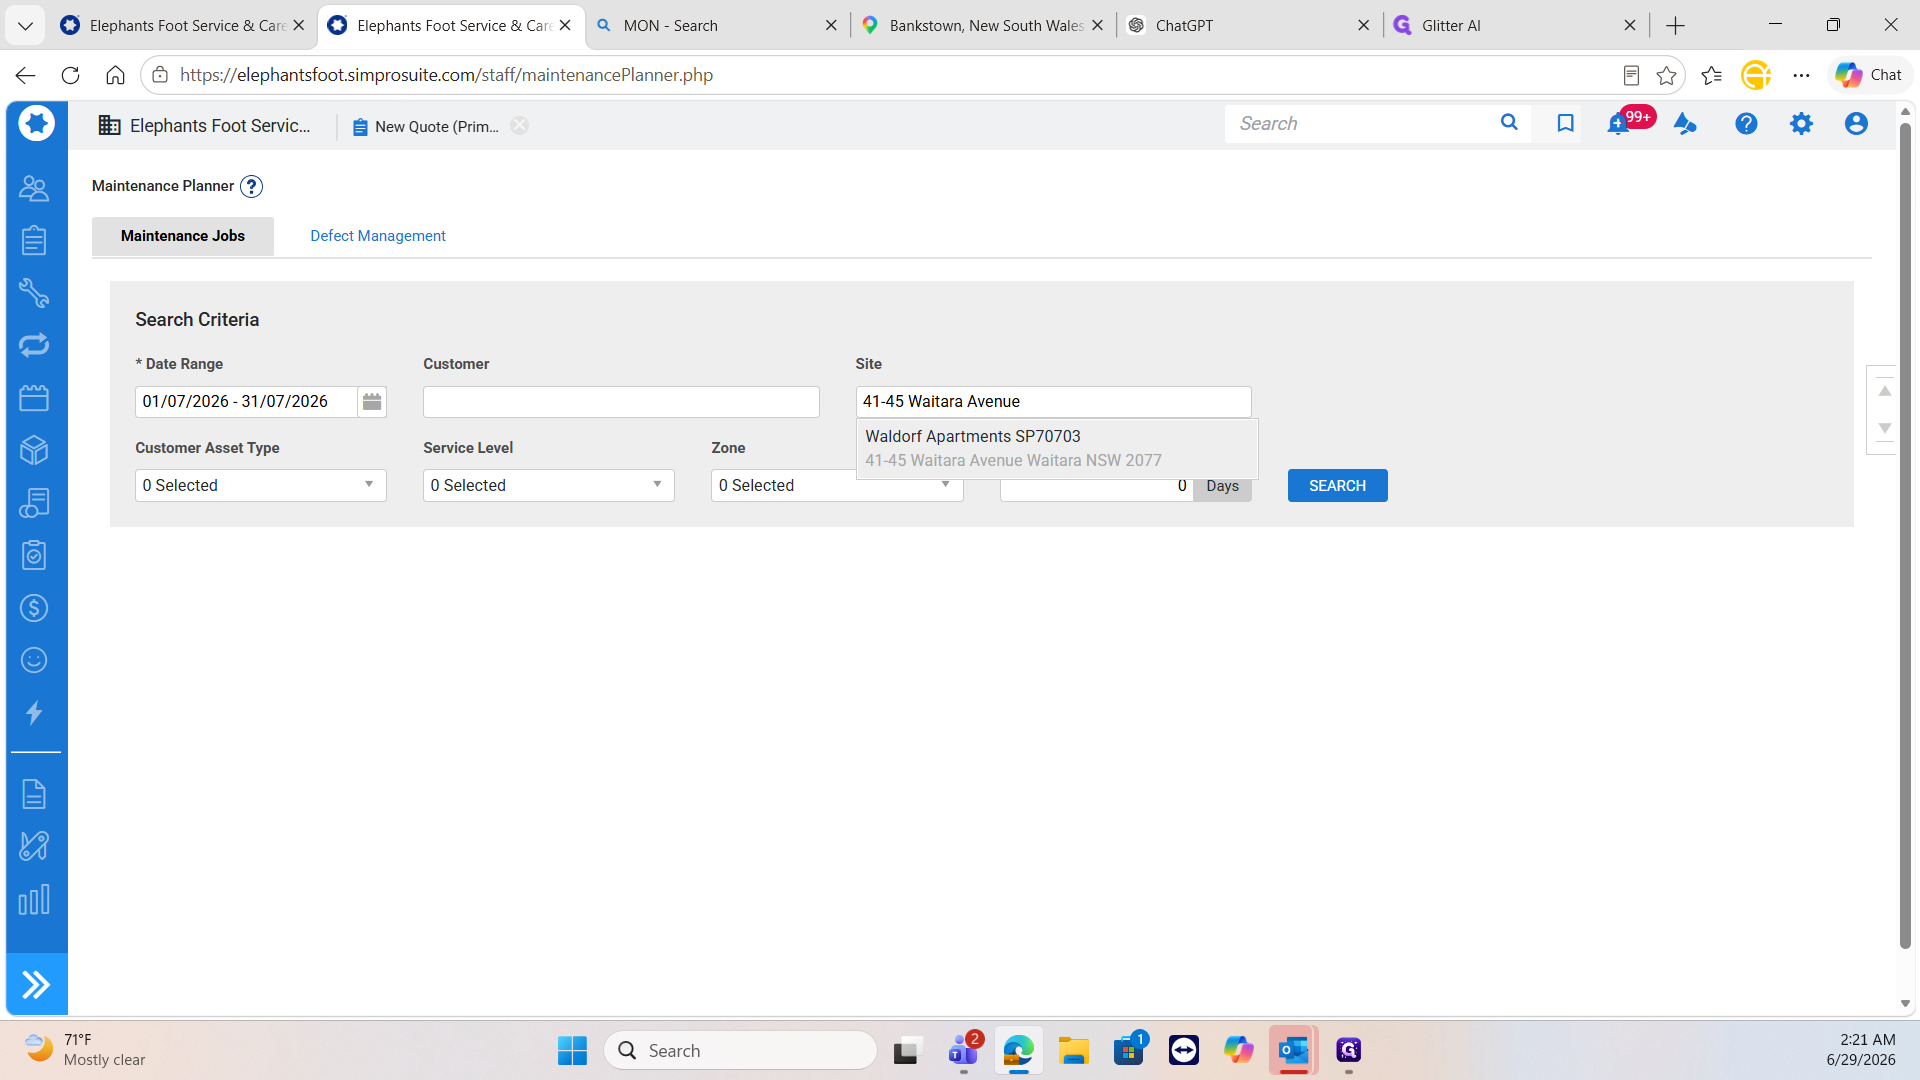
Task: Open the bookmark icon in header
Action: (1565, 123)
